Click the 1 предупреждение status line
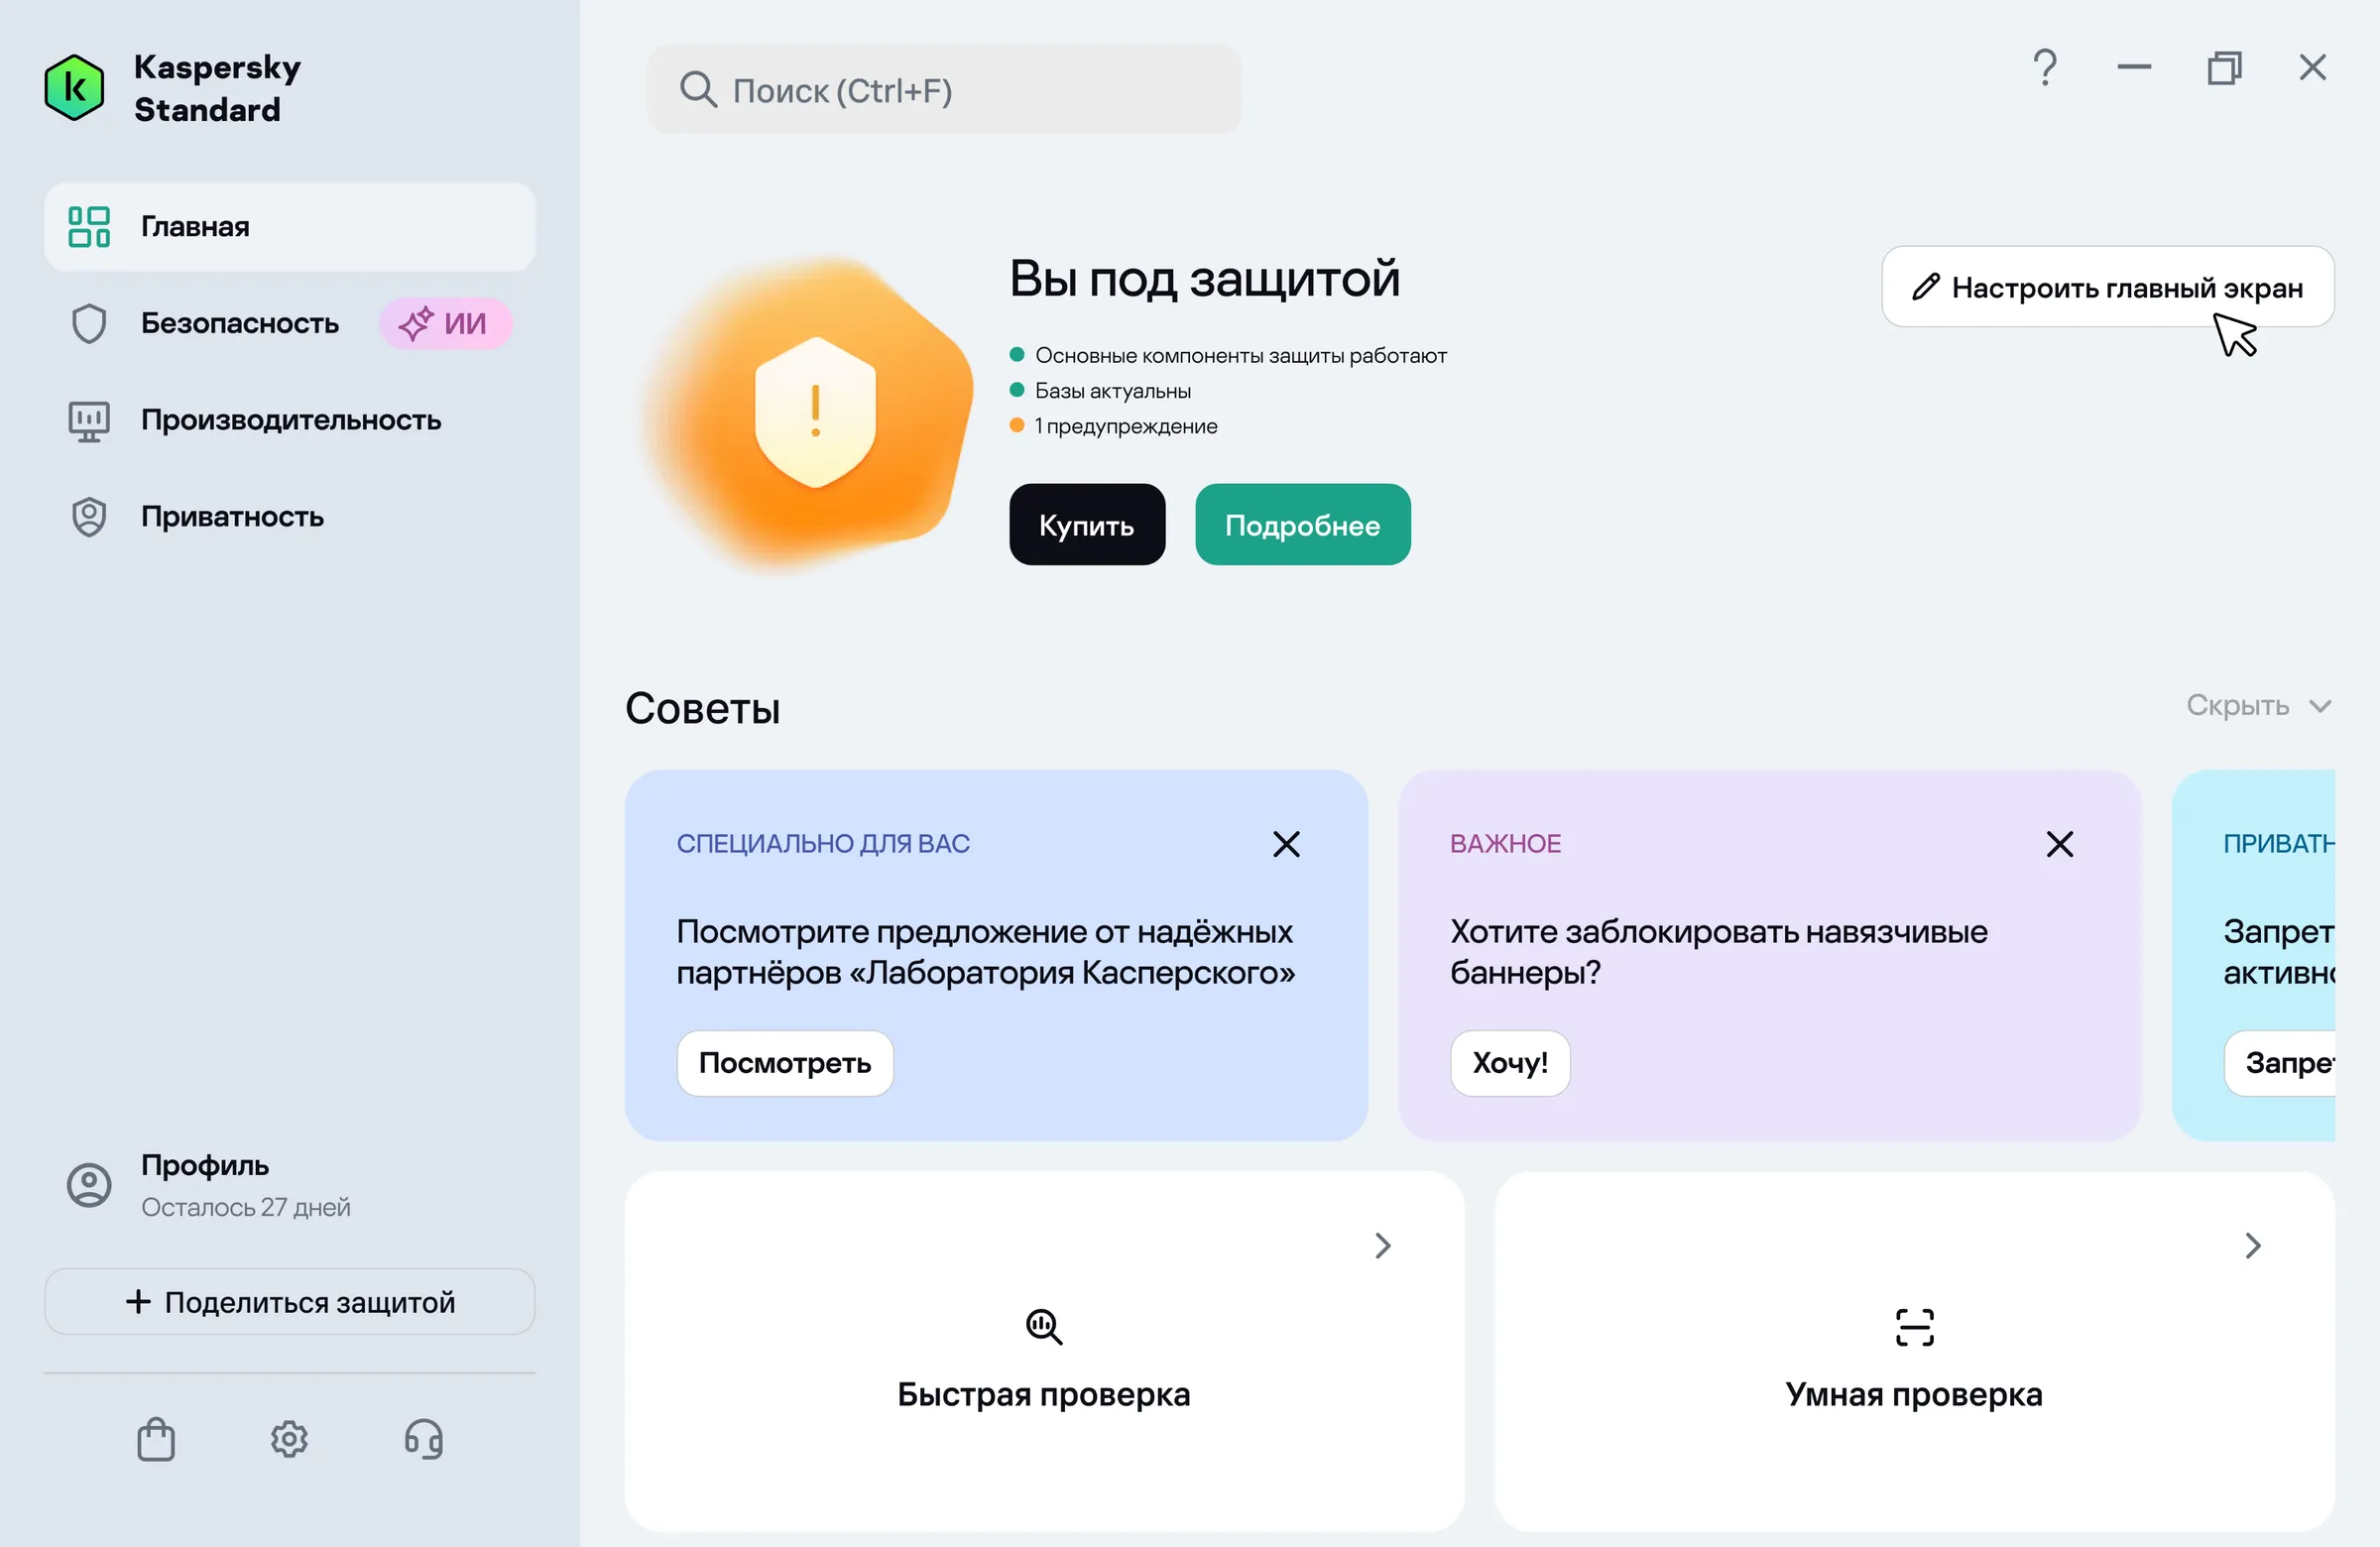 pyautogui.click(x=1113, y=426)
